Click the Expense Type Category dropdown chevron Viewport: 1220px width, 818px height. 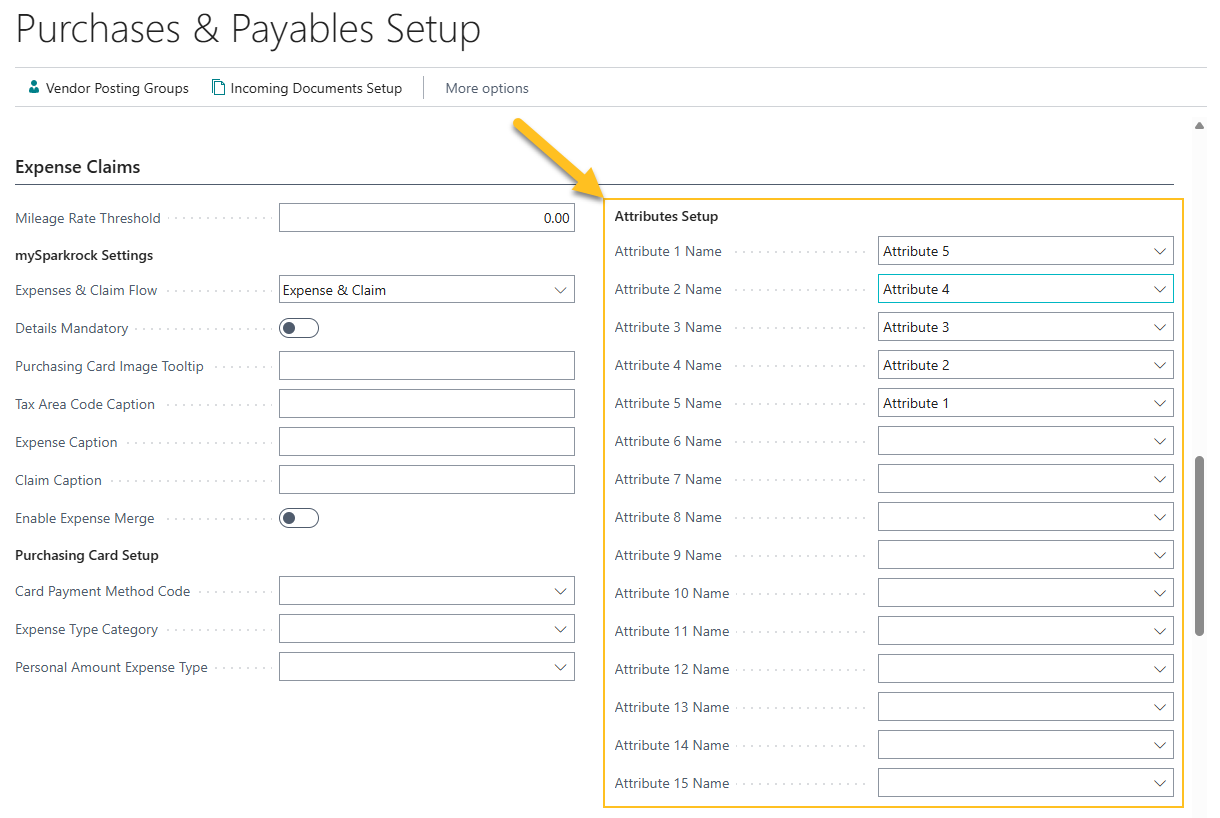pos(561,628)
